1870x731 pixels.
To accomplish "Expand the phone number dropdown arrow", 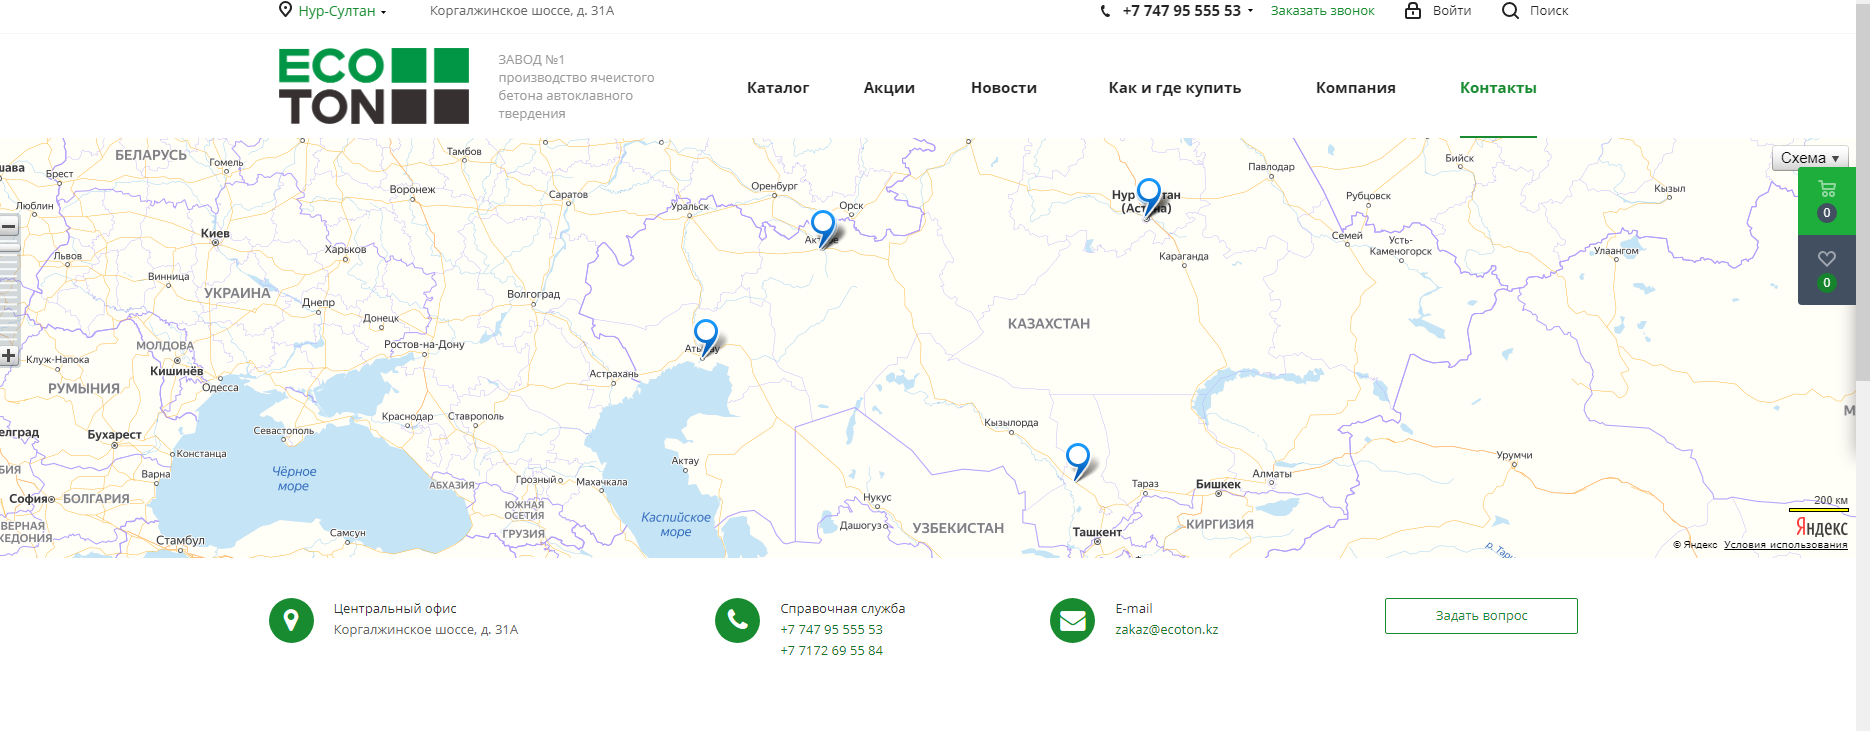I will pos(1250,11).
